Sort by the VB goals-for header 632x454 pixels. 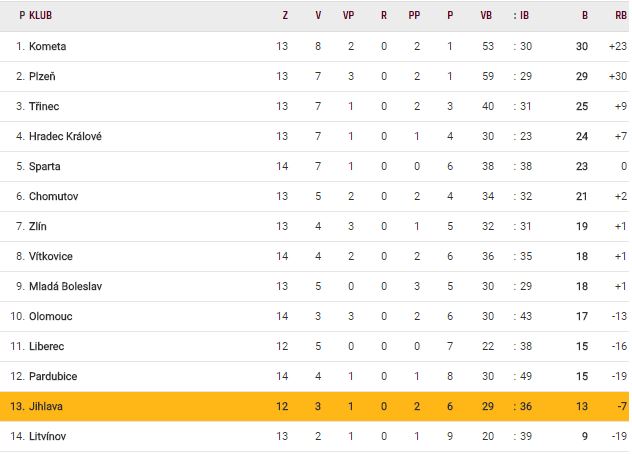[x=486, y=15]
